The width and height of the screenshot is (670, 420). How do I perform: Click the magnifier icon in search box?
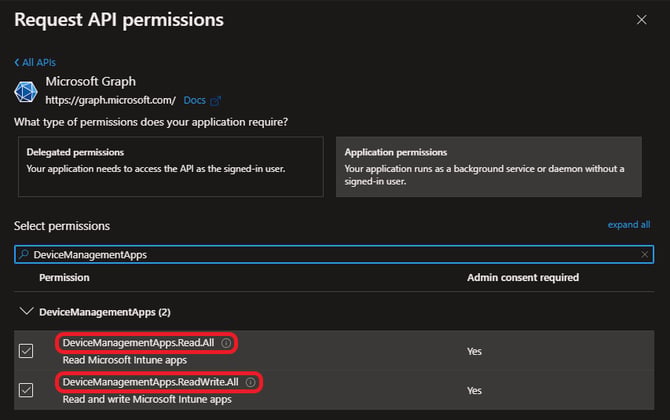pyautogui.click(x=24, y=254)
